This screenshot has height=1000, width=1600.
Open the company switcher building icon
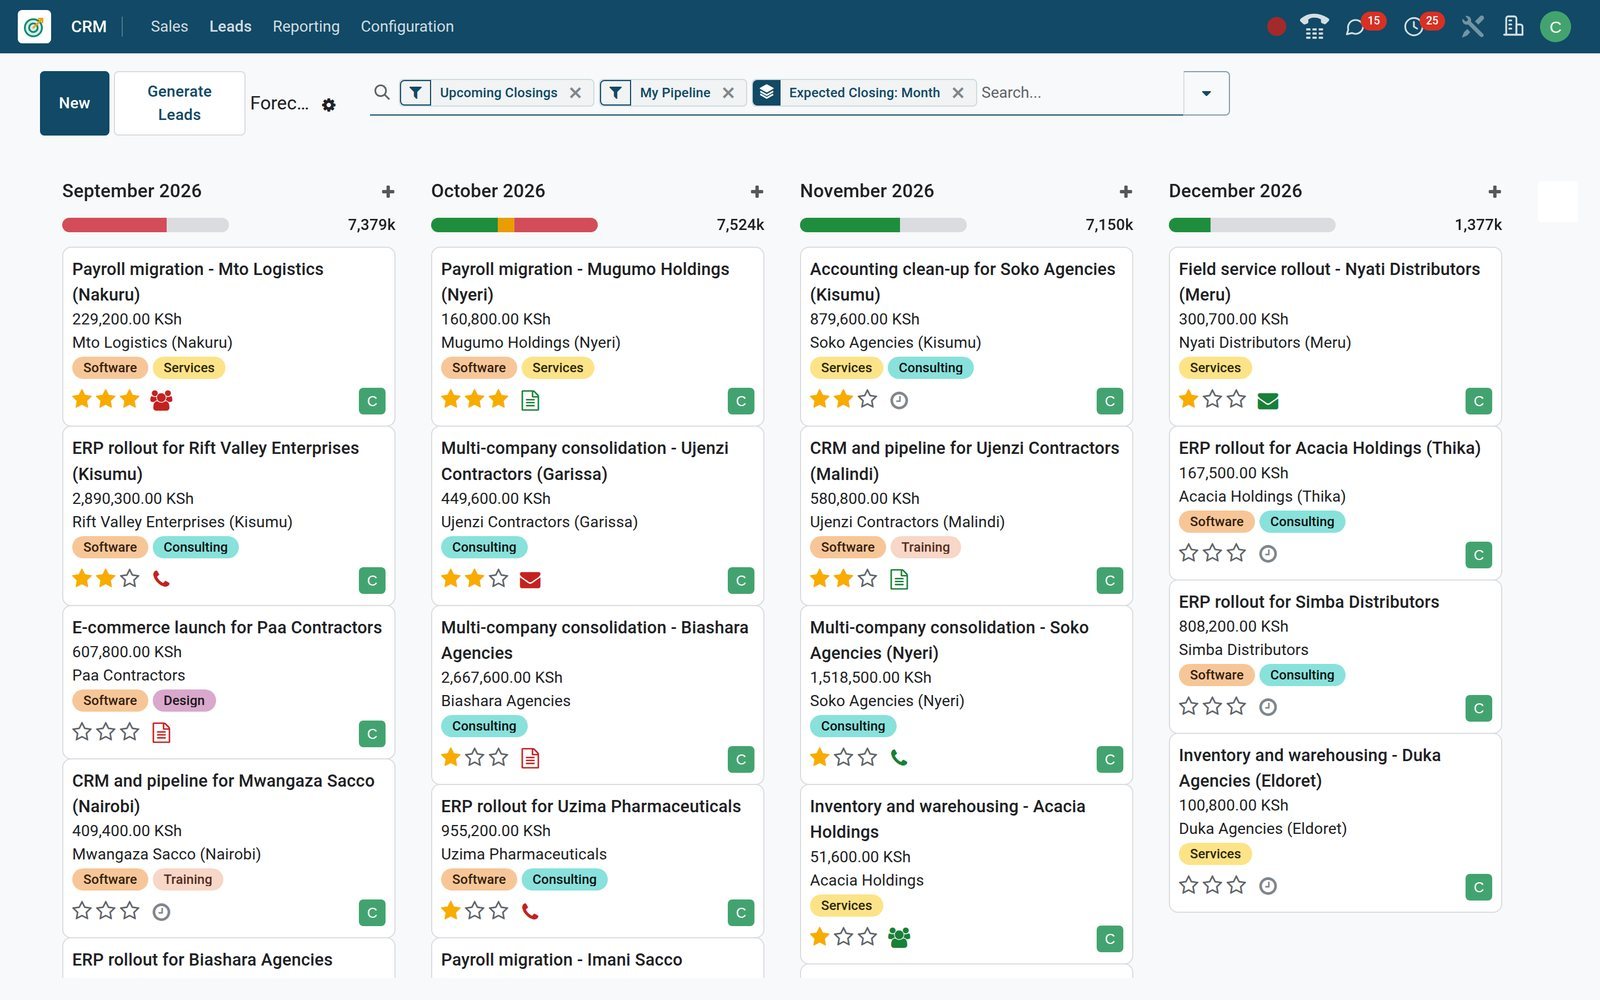pos(1514,27)
